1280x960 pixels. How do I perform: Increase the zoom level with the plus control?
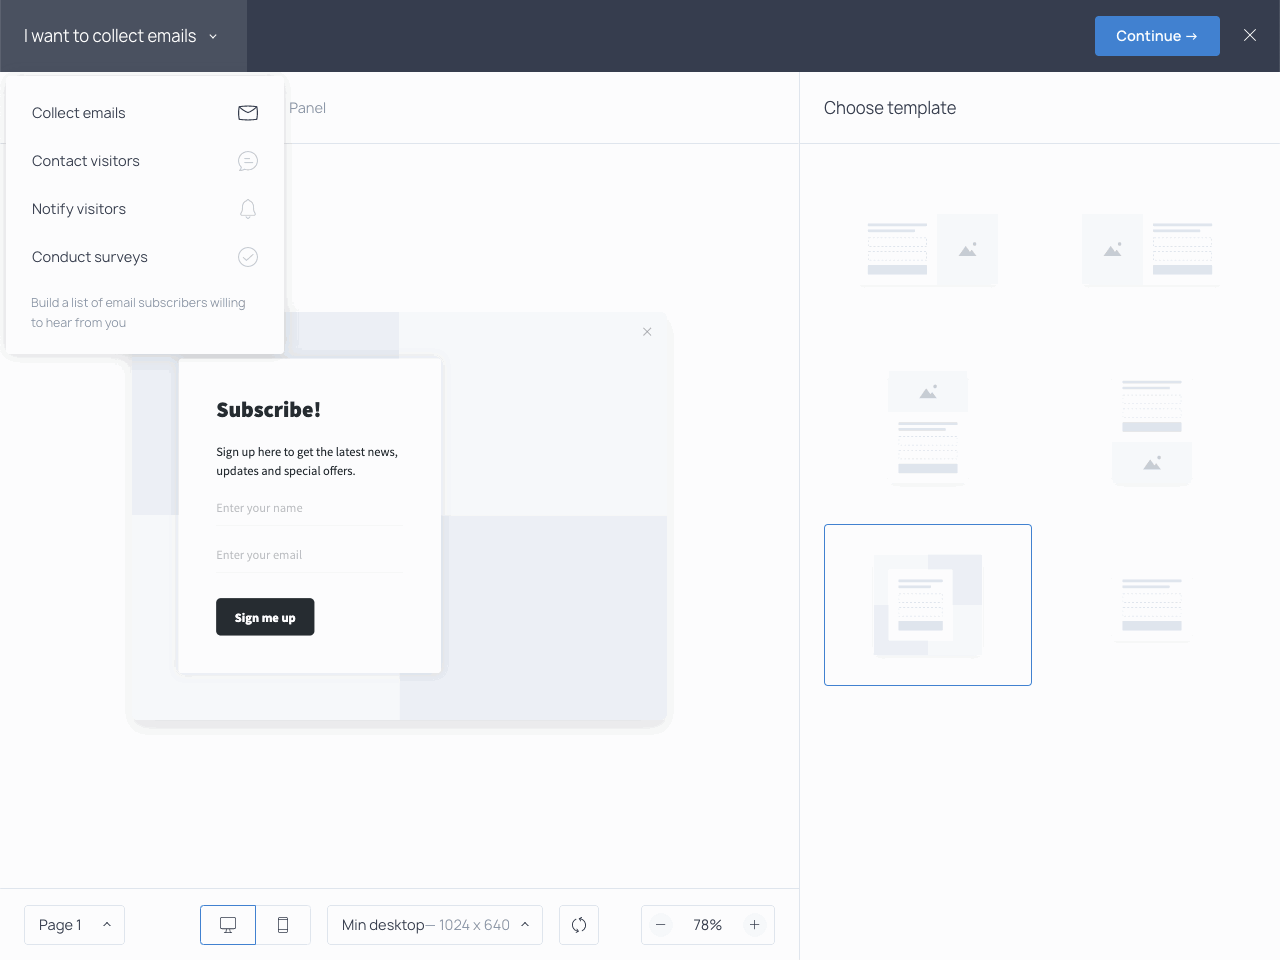tap(754, 925)
